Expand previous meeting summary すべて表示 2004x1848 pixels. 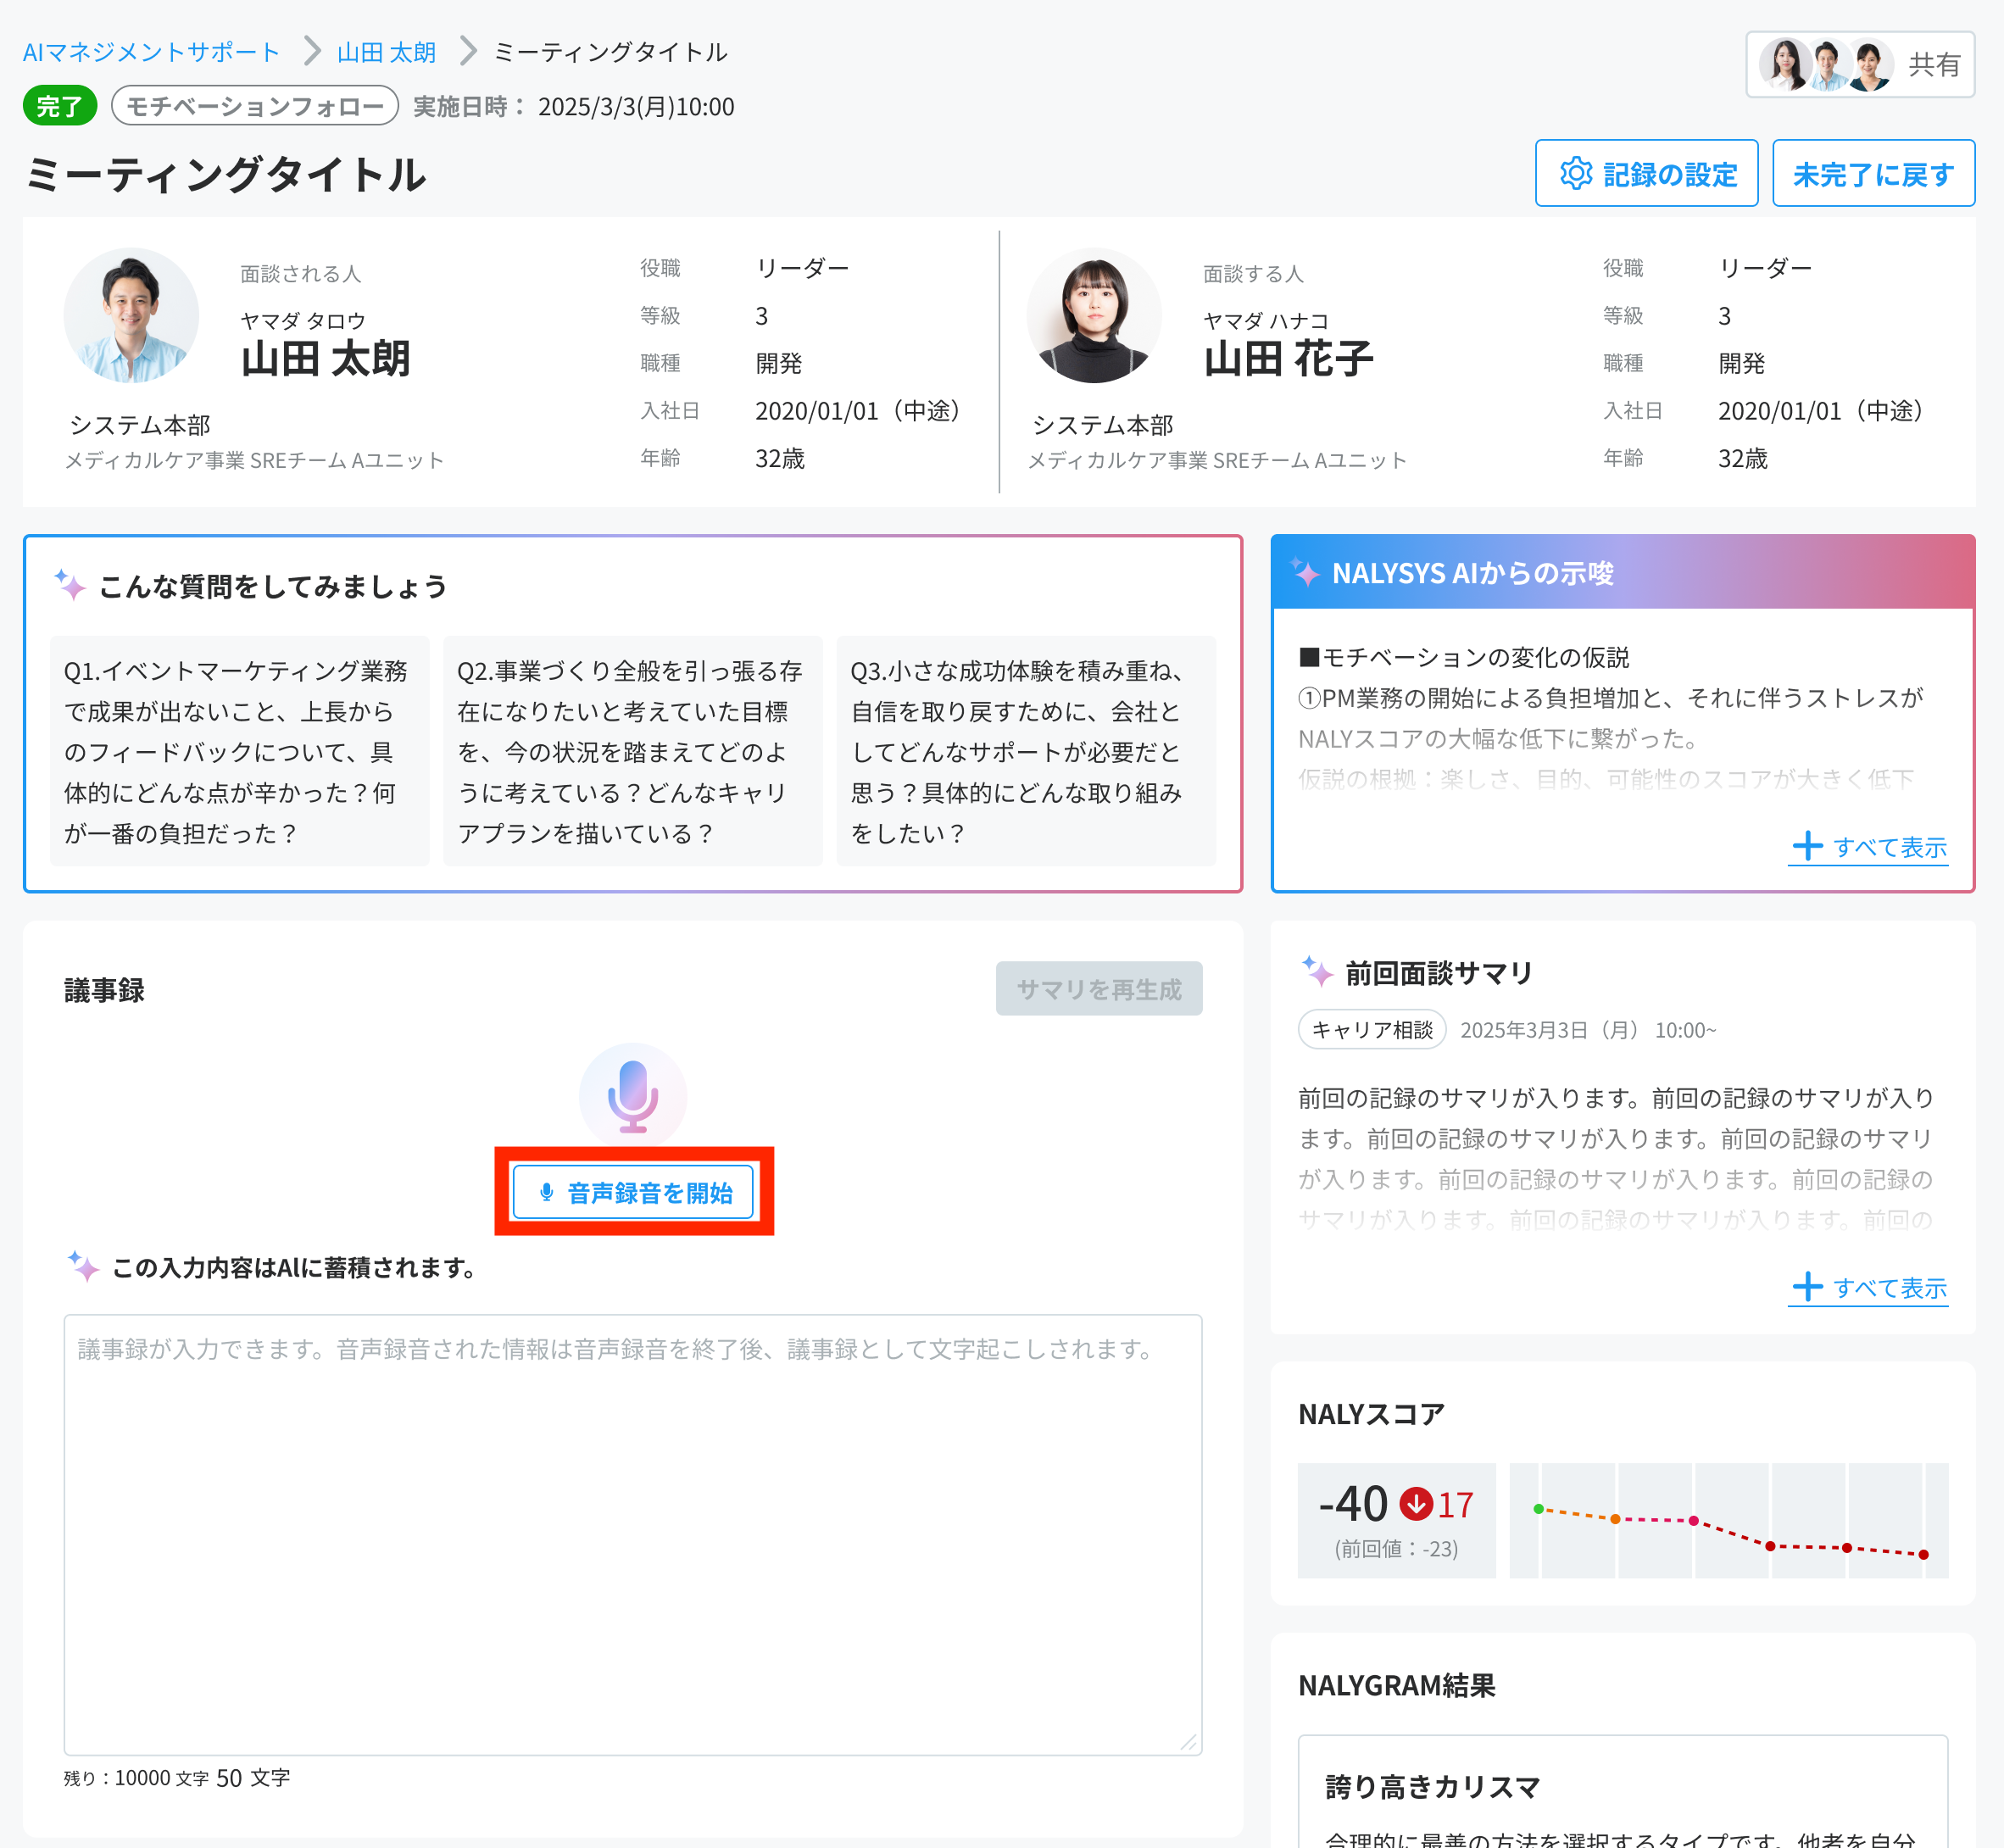(1868, 1287)
